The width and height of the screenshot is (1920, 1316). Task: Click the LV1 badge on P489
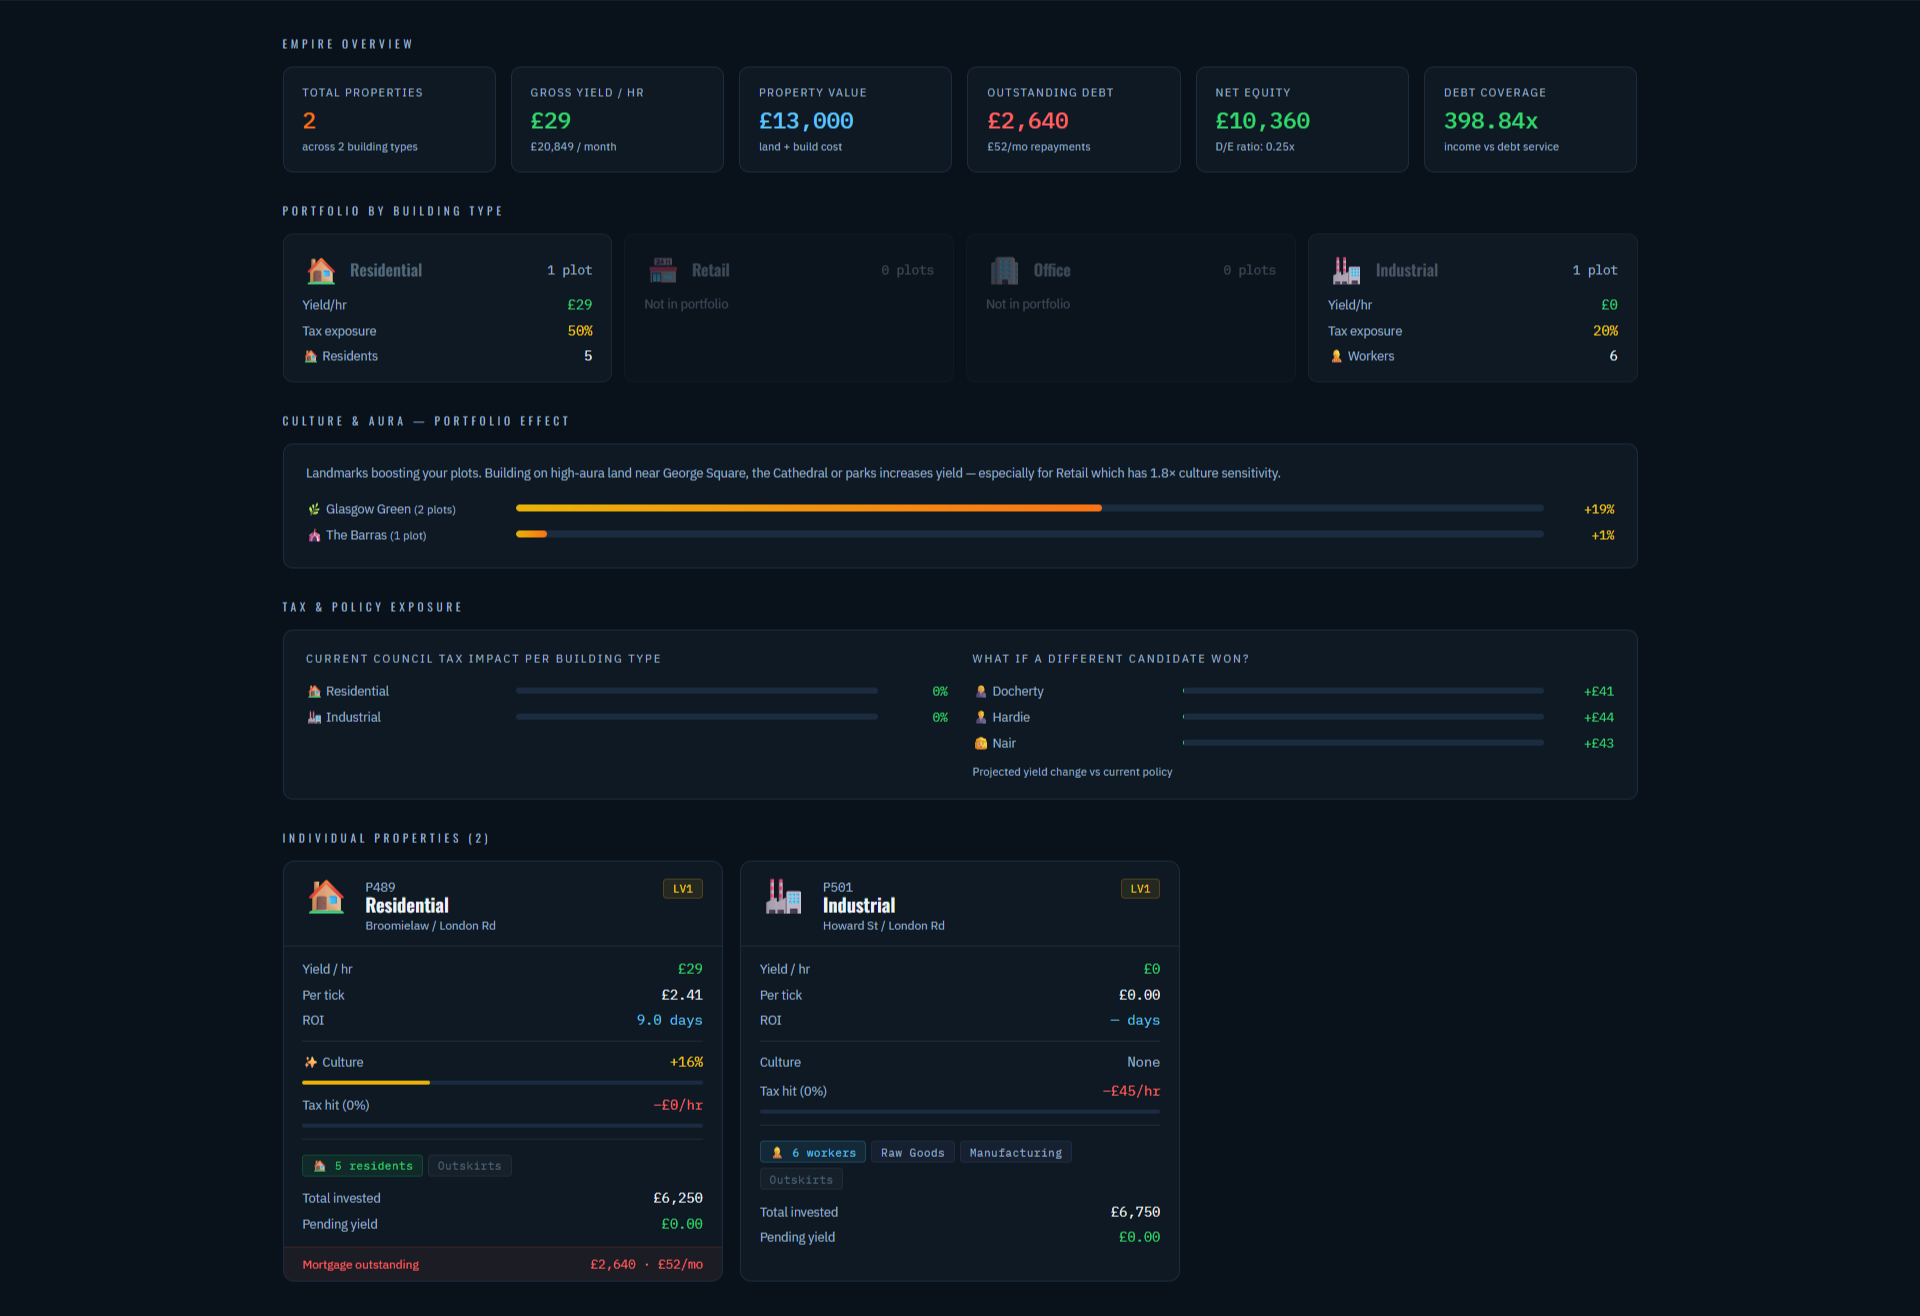682,889
